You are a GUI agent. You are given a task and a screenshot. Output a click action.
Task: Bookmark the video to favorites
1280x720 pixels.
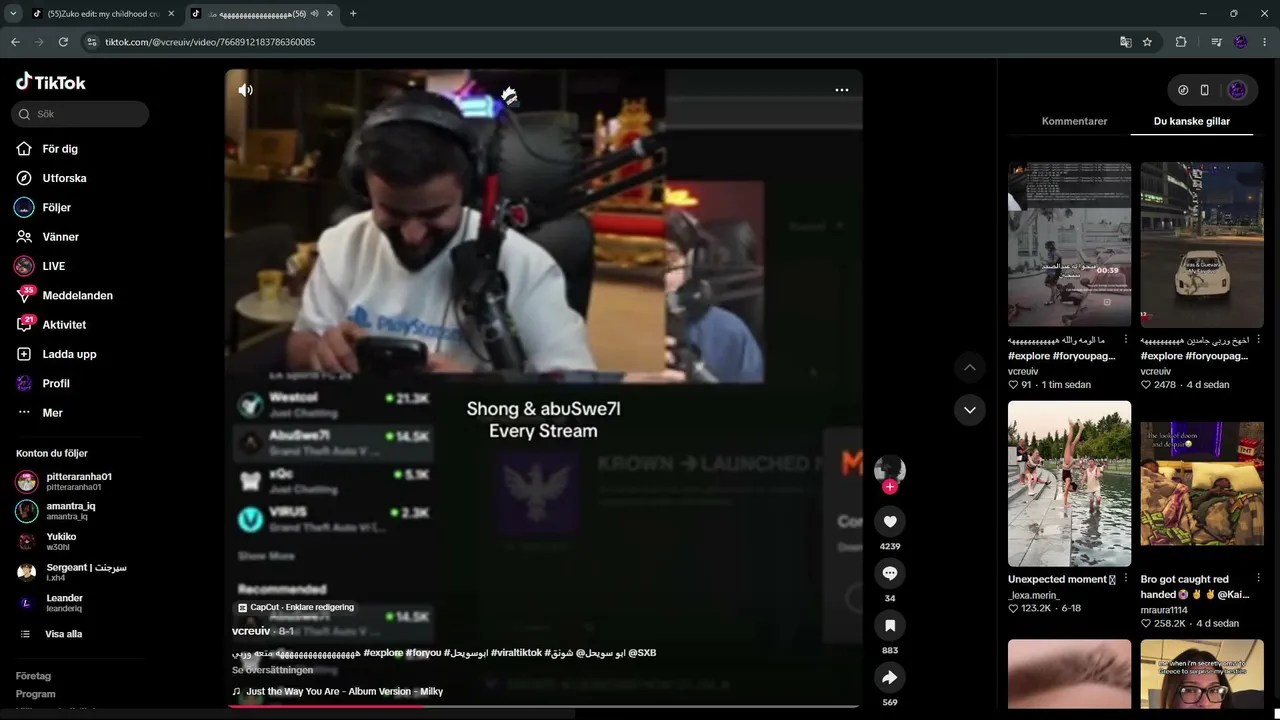tap(889, 625)
